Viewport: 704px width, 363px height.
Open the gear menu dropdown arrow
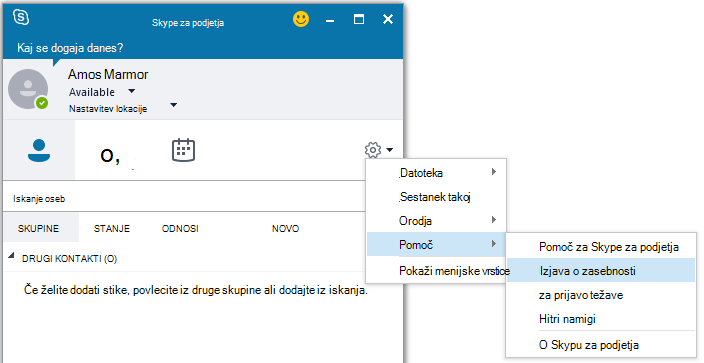pos(389,150)
